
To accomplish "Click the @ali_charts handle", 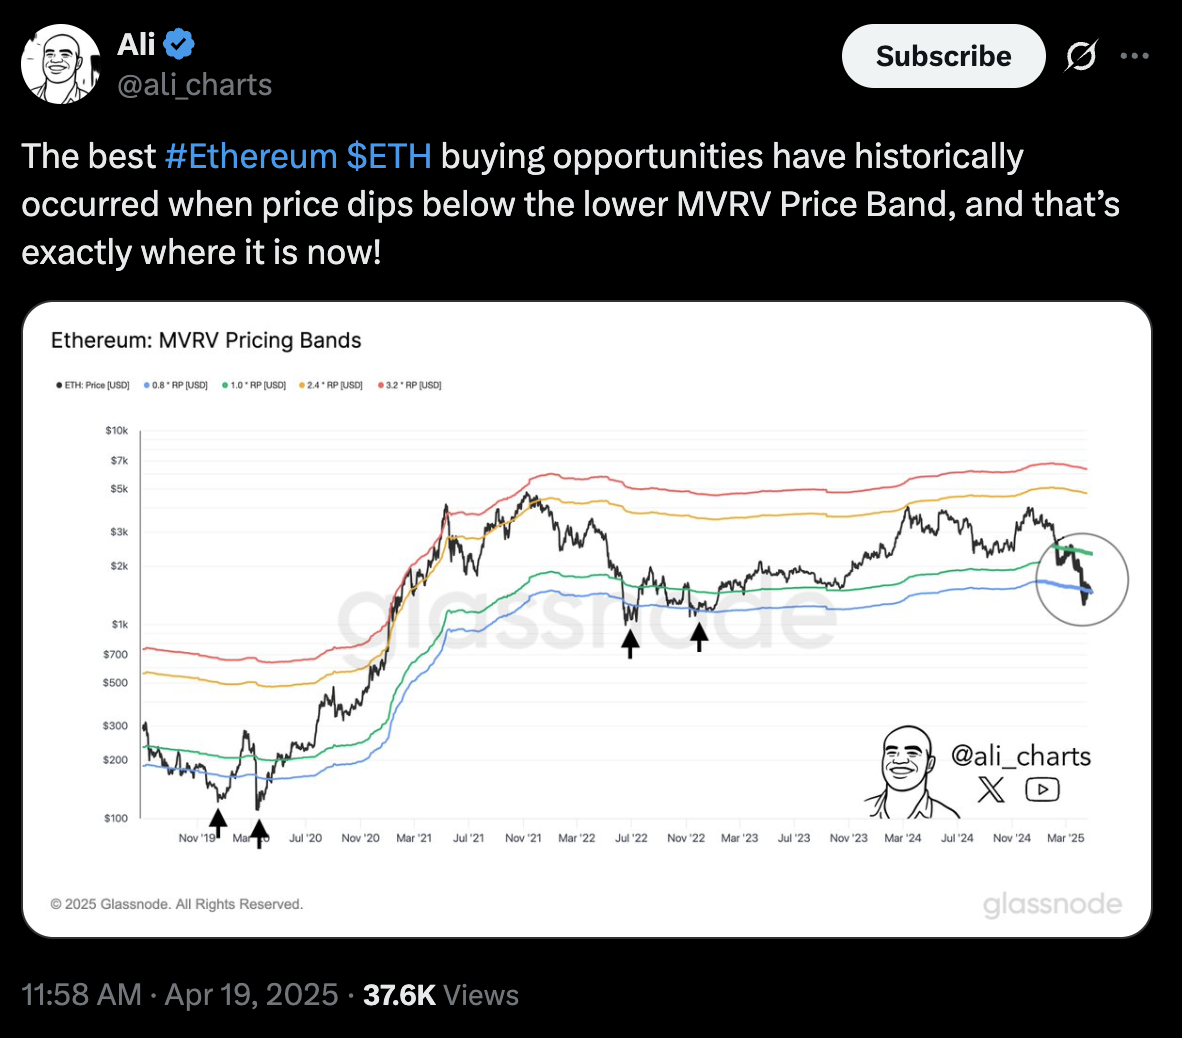I will 194,85.
